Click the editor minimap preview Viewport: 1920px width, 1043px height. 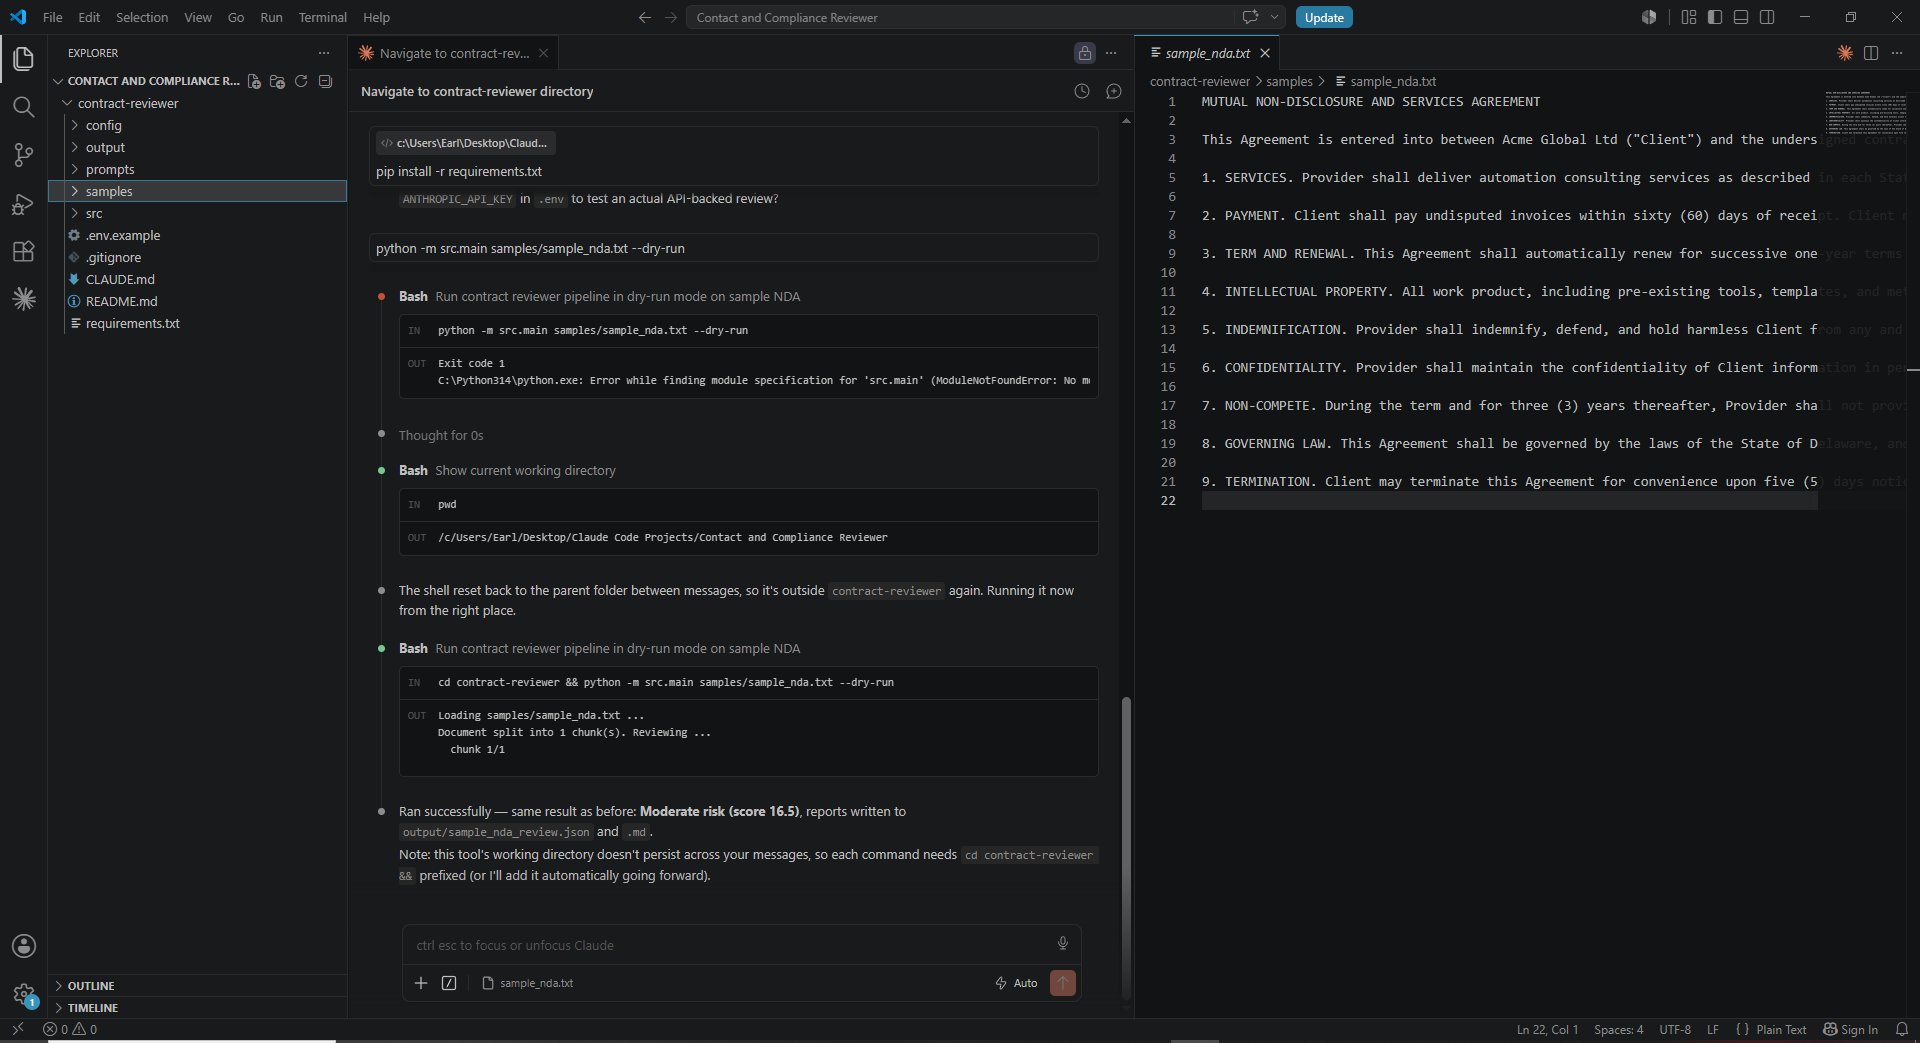pos(1865,113)
